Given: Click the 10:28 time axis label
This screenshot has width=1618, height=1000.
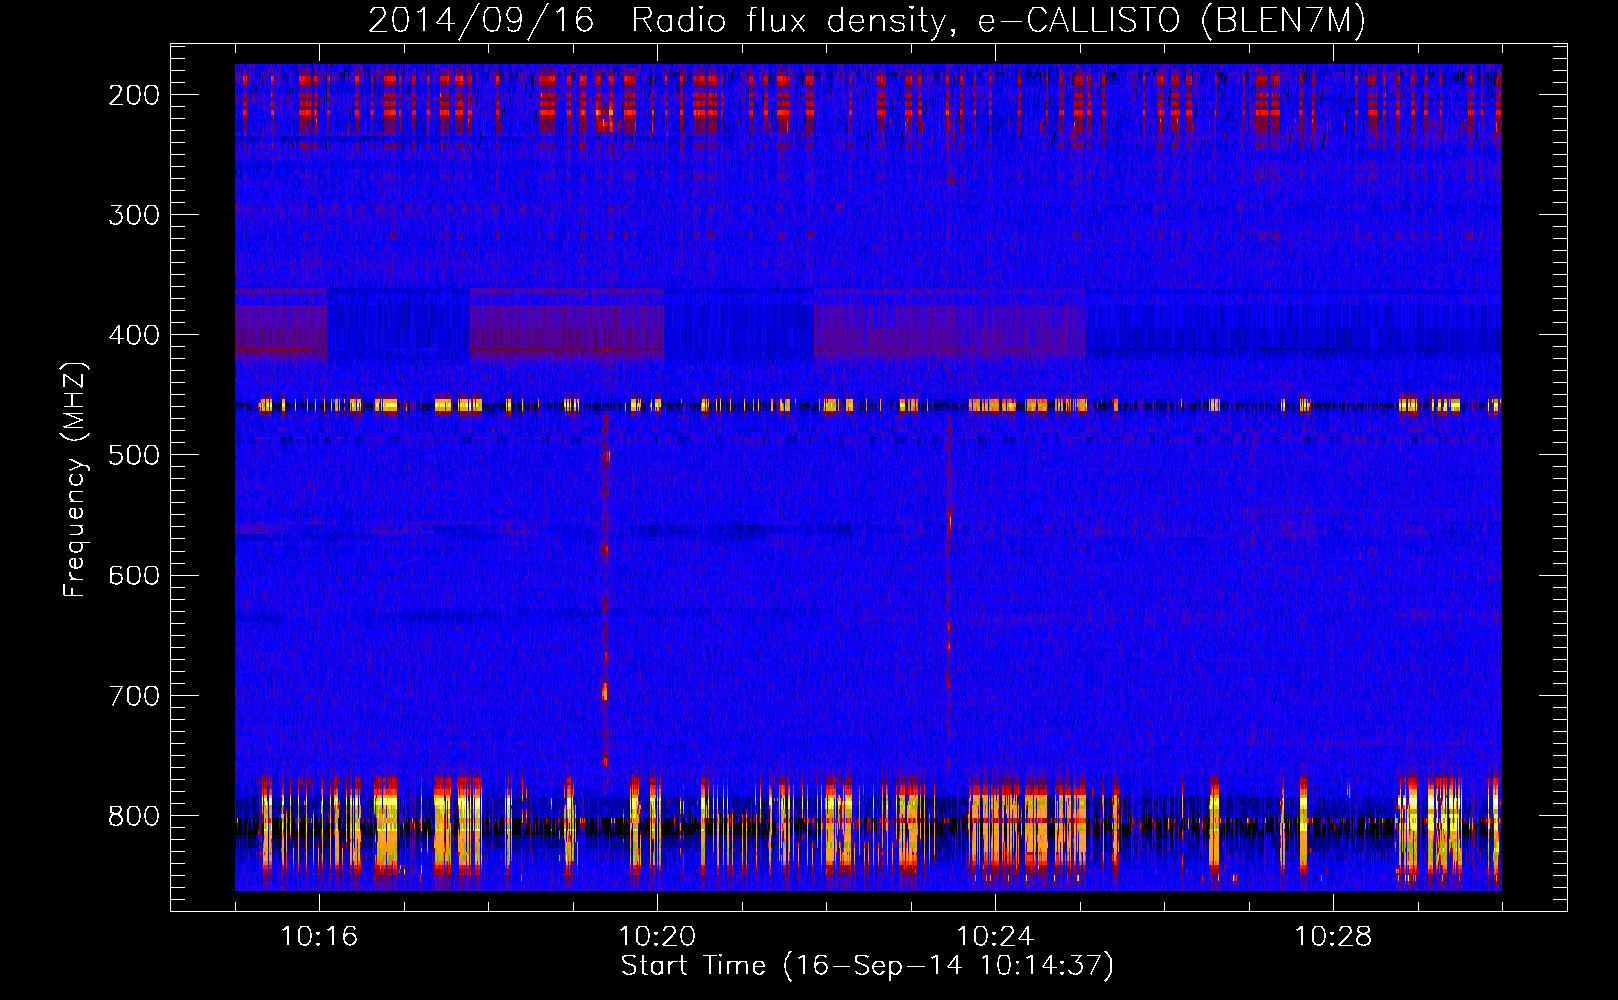Looking at the screenshot, I should click(x=1333, y=936).
